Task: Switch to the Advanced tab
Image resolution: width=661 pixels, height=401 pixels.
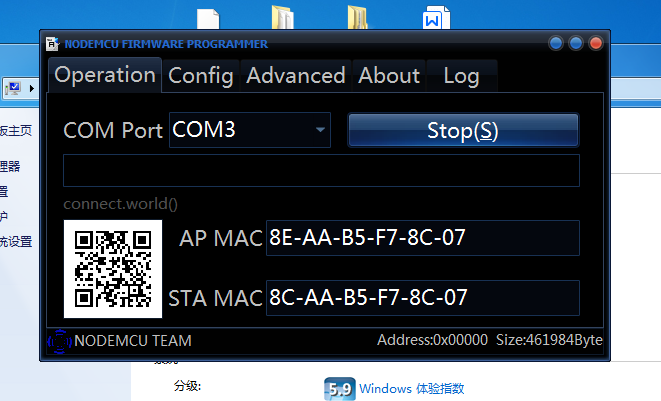Action: pyautogui.click(x=296, y=76)
